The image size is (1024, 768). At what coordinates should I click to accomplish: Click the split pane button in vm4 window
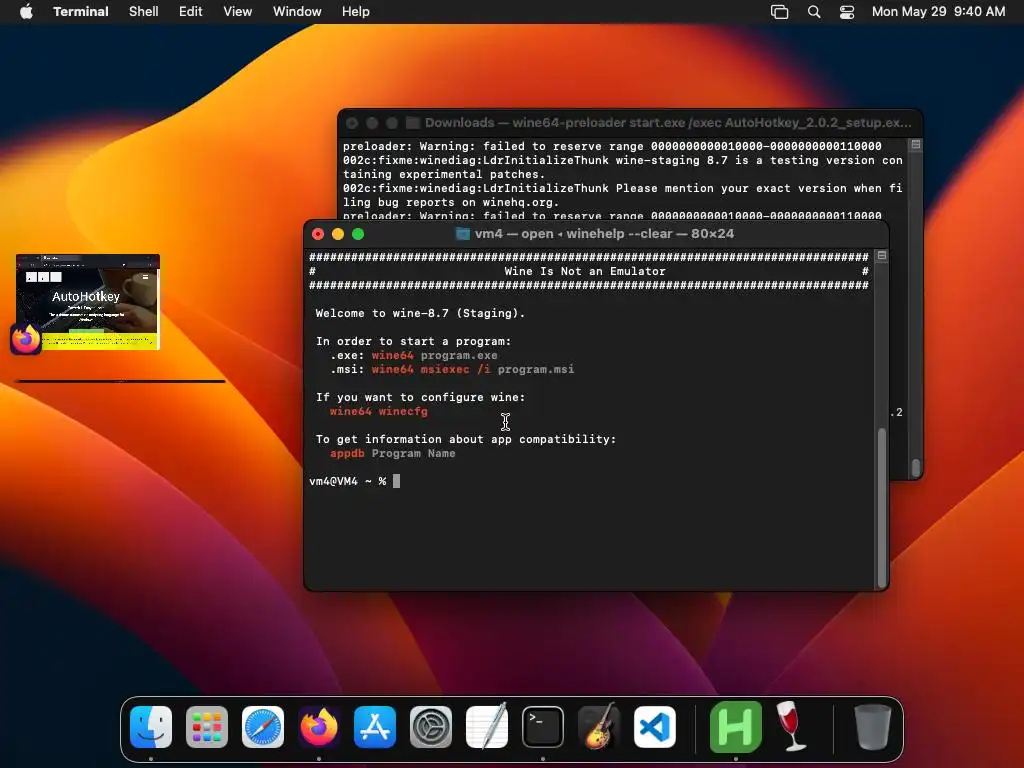[x=882, y=255]
